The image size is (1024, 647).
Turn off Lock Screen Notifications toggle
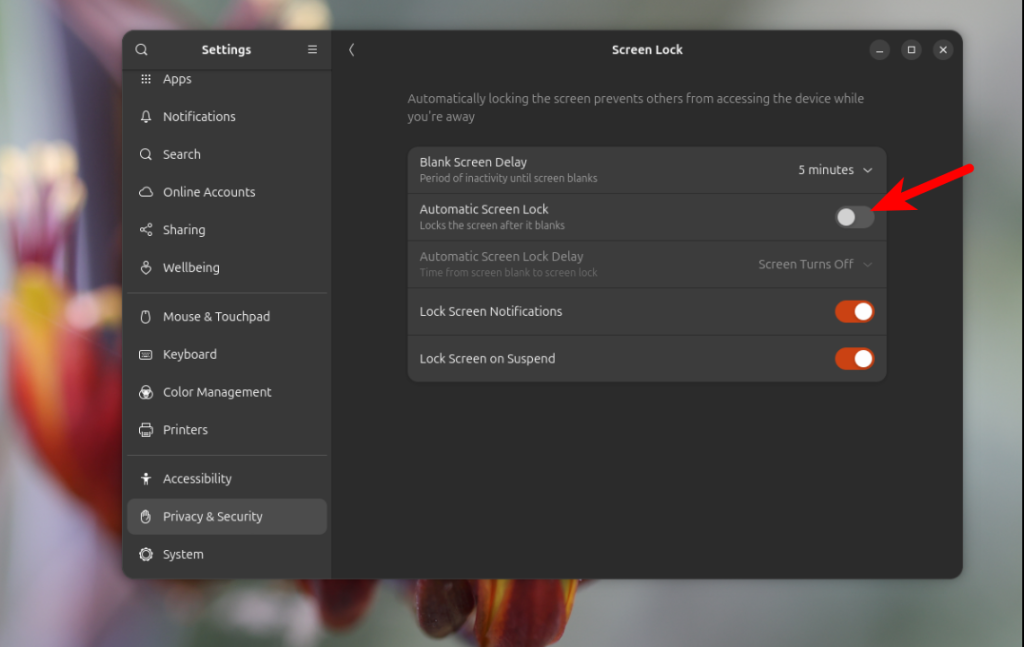(x=854, y=312)
